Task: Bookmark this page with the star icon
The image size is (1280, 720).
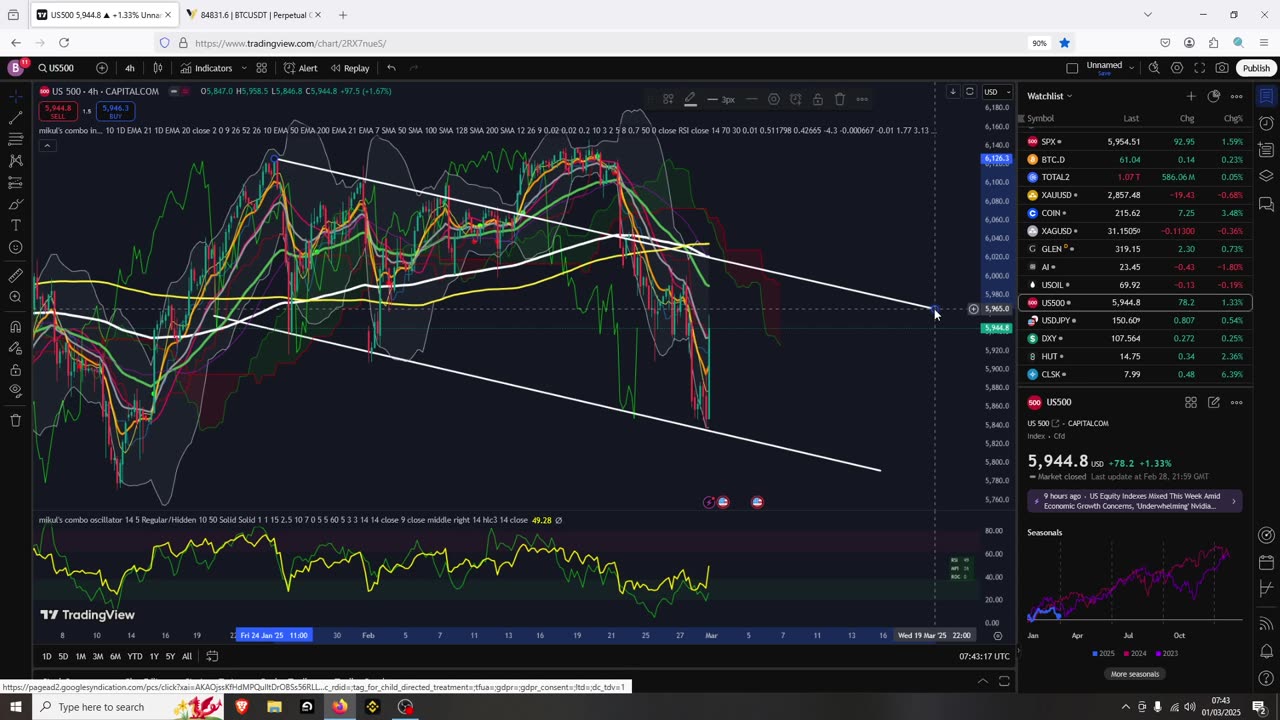Action: click(1064, 43)
